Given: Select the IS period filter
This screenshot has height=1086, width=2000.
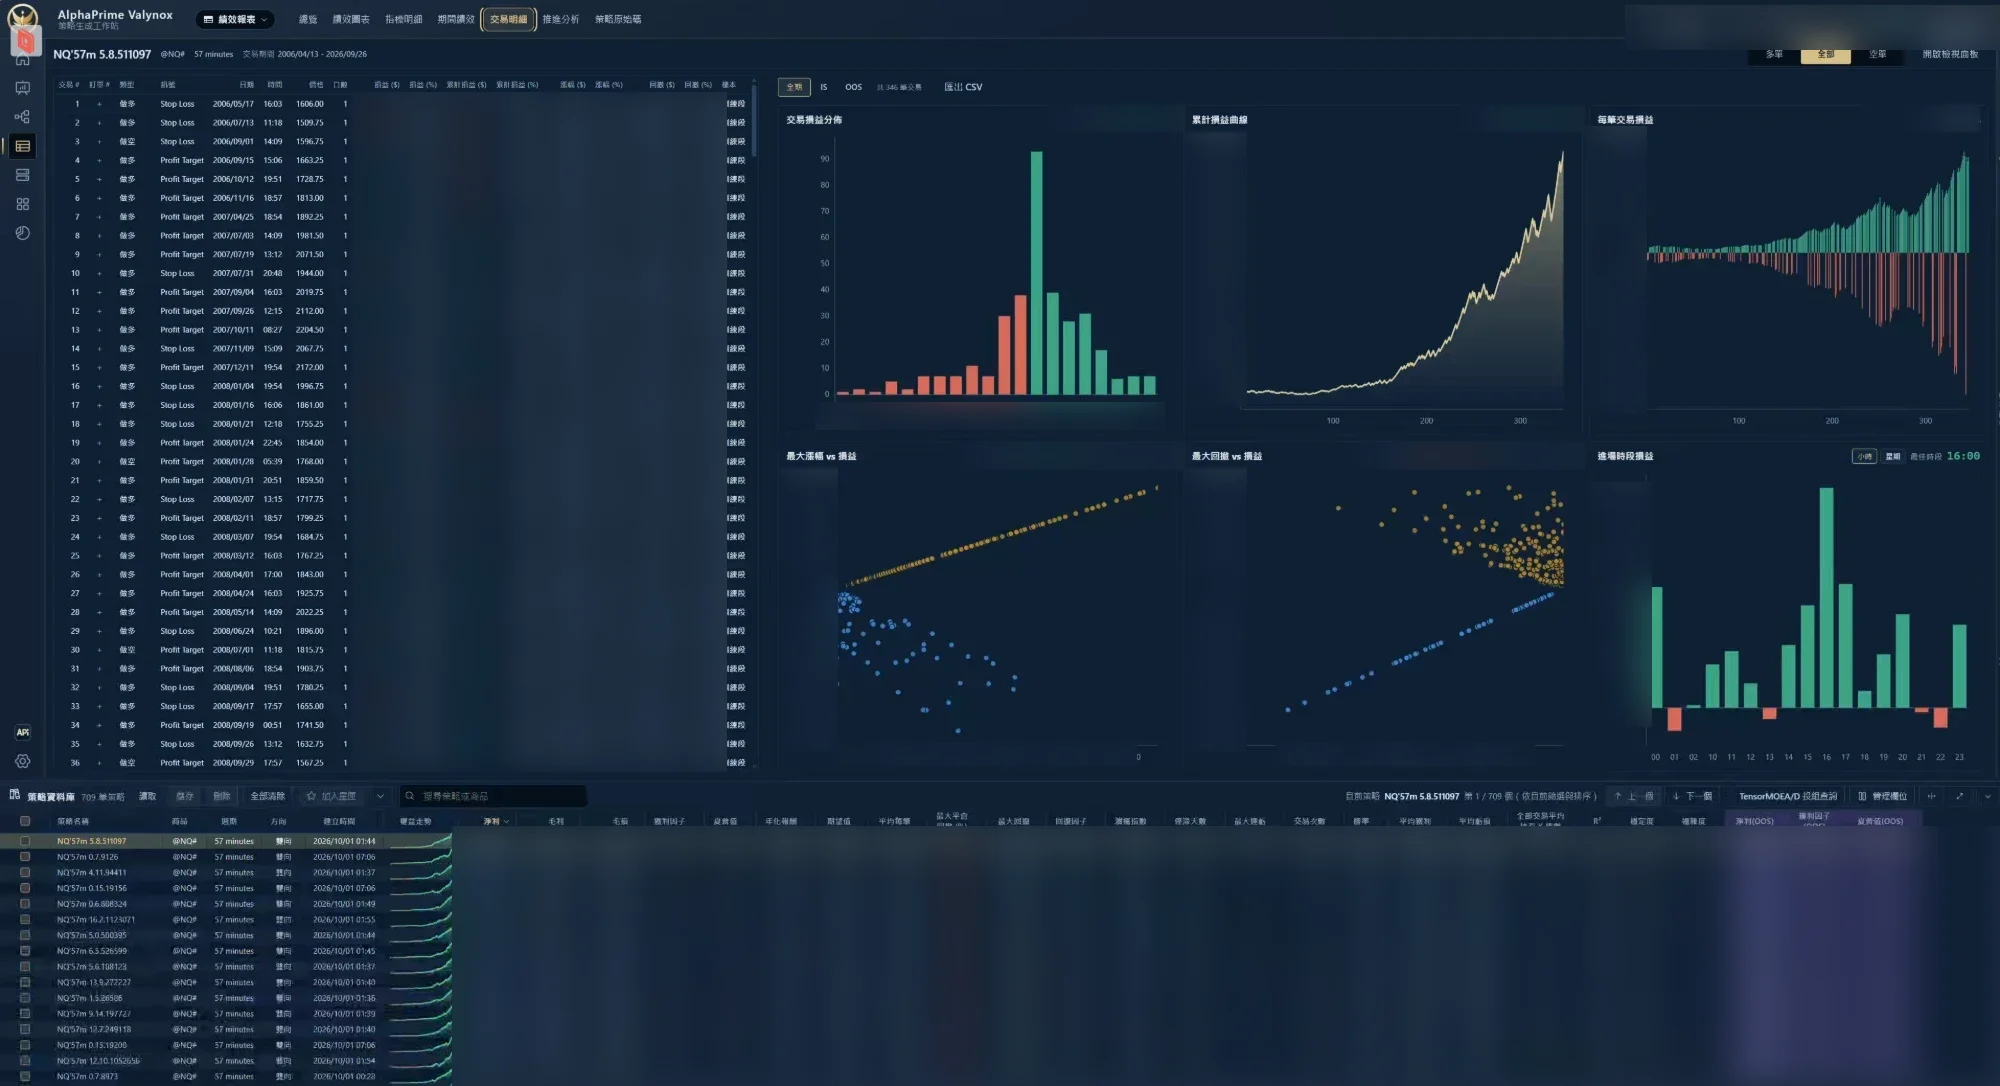Looking at the screenshot, I should (x=824, y=87).
